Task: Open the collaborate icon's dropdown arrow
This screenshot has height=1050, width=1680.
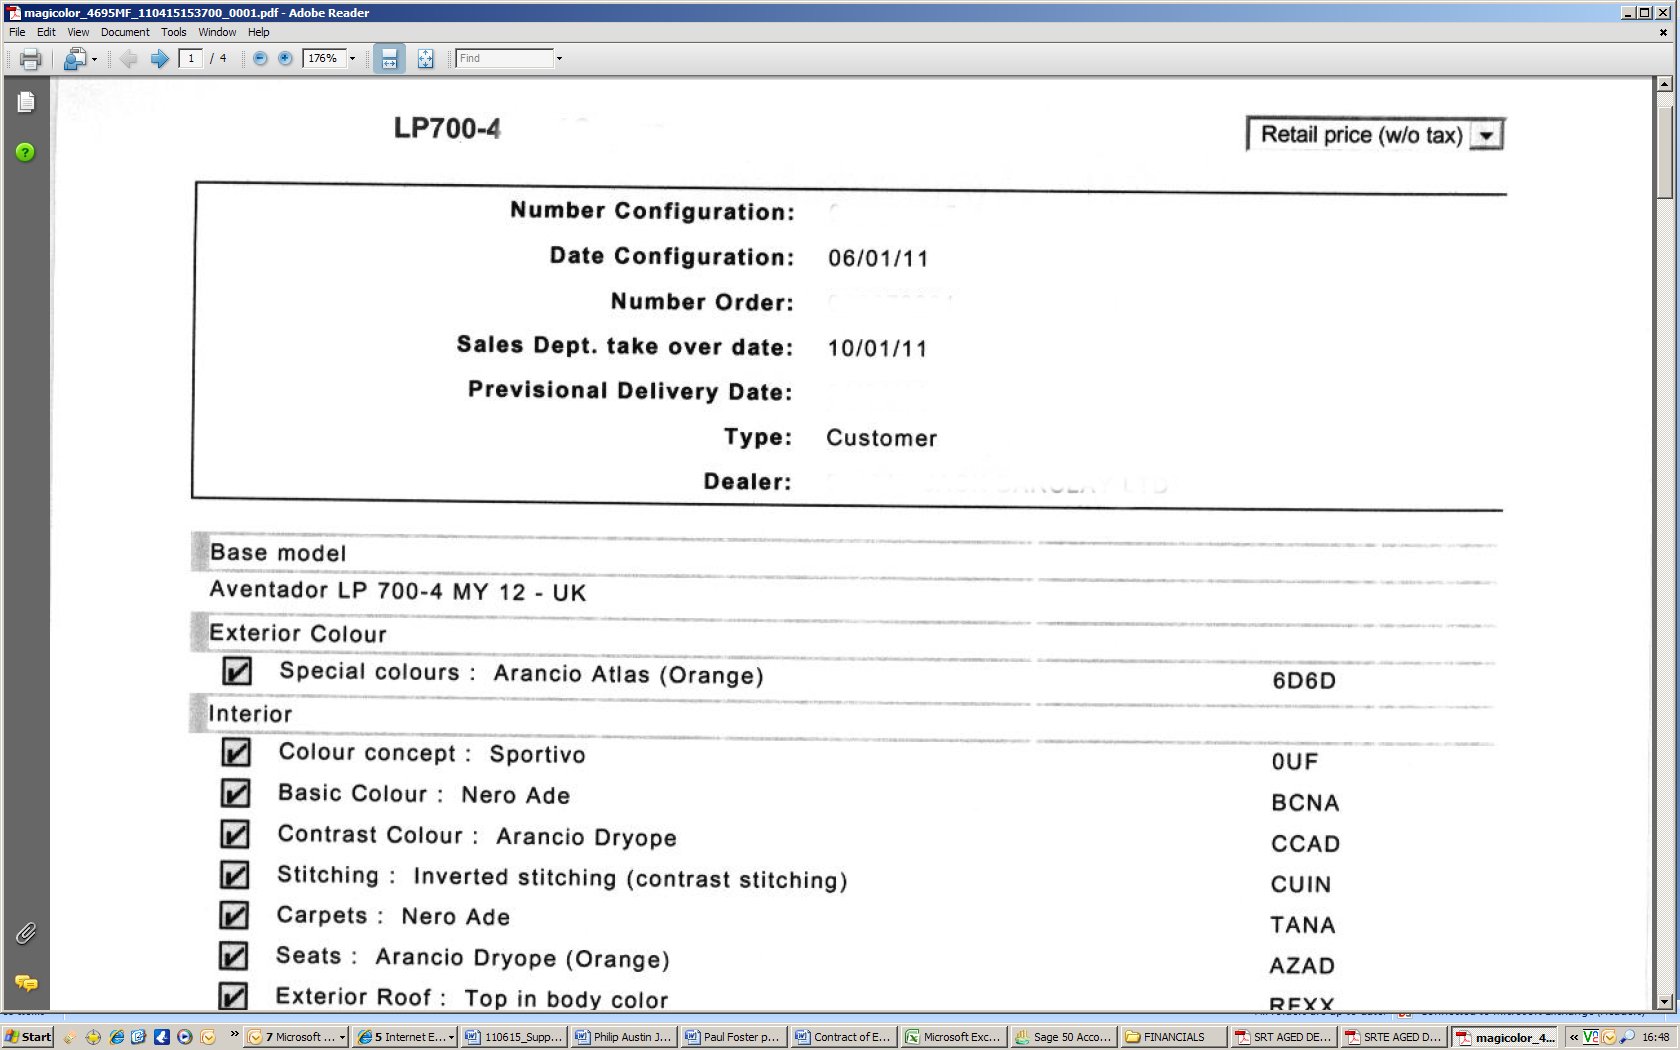Action: [94, 59]
